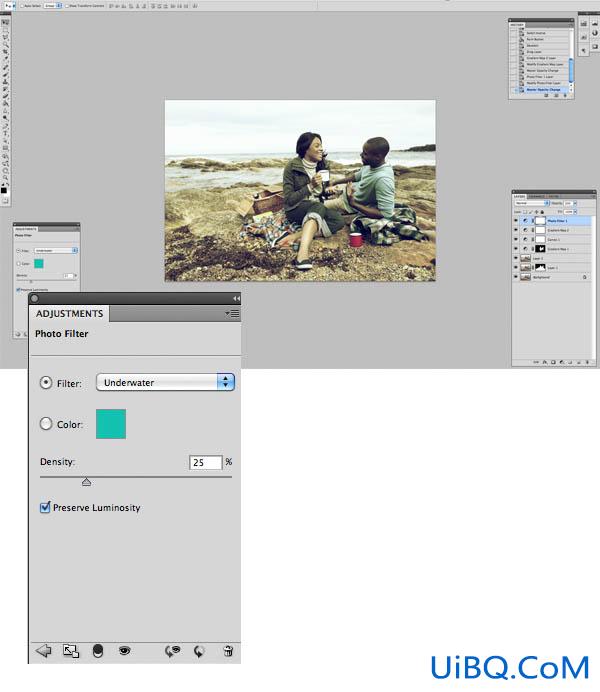Toggle the Auto-Select checkbox in the options bar
Screen dimensions: 600x692
[22, 6]
